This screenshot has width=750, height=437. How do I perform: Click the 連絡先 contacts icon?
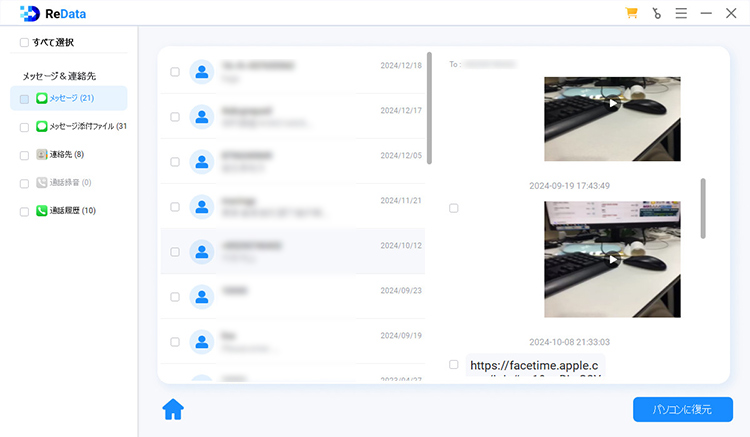(42, 155)
